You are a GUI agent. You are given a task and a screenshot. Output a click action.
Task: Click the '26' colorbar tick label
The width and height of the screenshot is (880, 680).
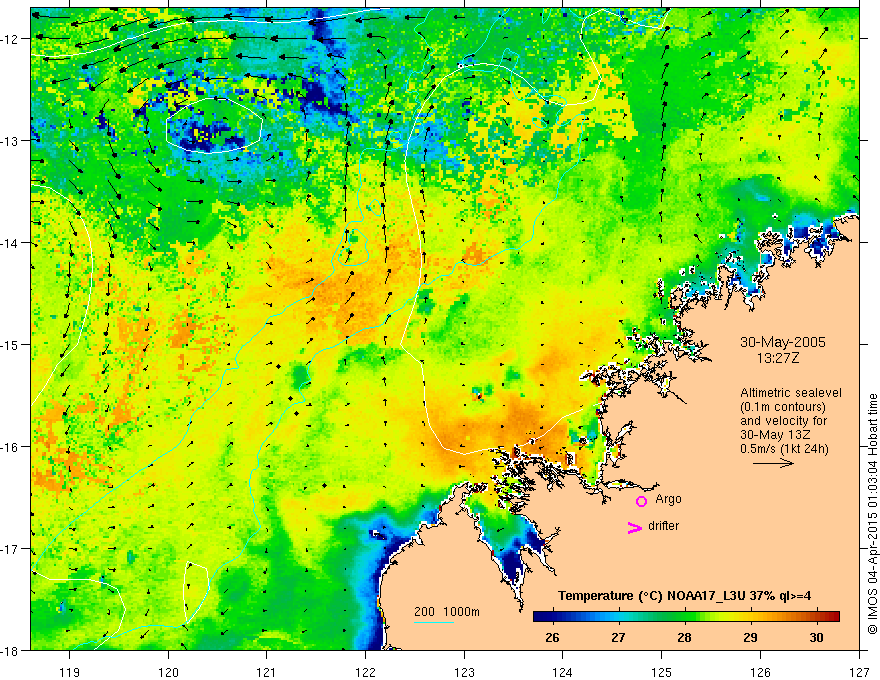[552, 637]
